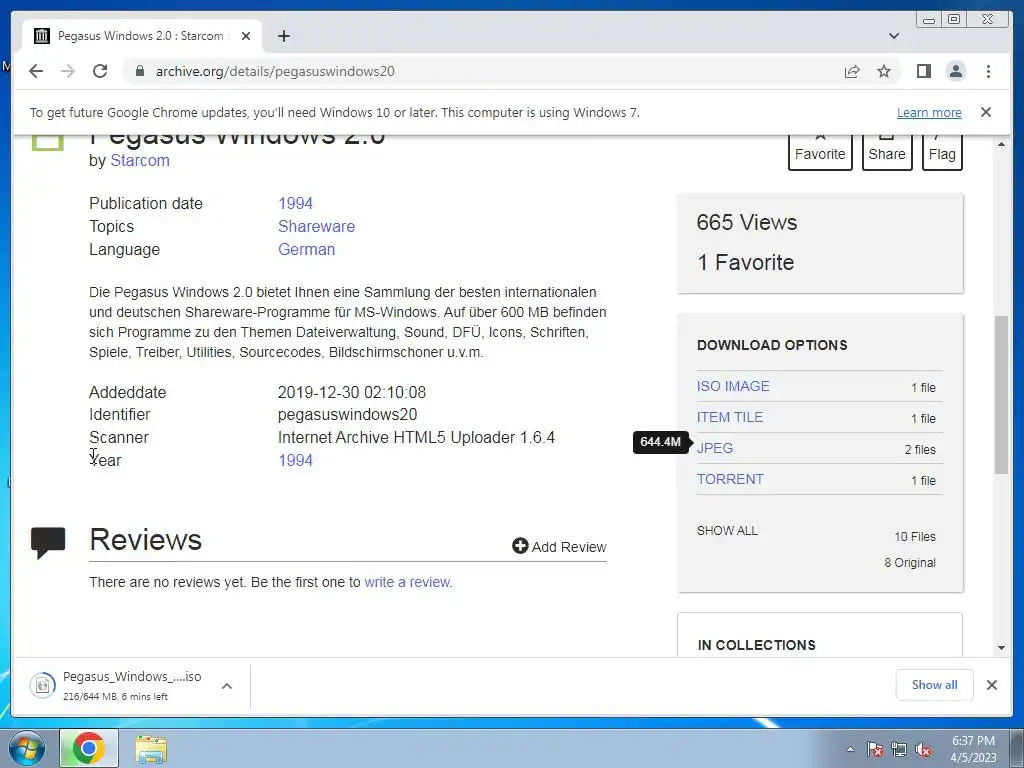Close the downloads shelf
This screenshot has width=1024, height=768.
[991, 684]
